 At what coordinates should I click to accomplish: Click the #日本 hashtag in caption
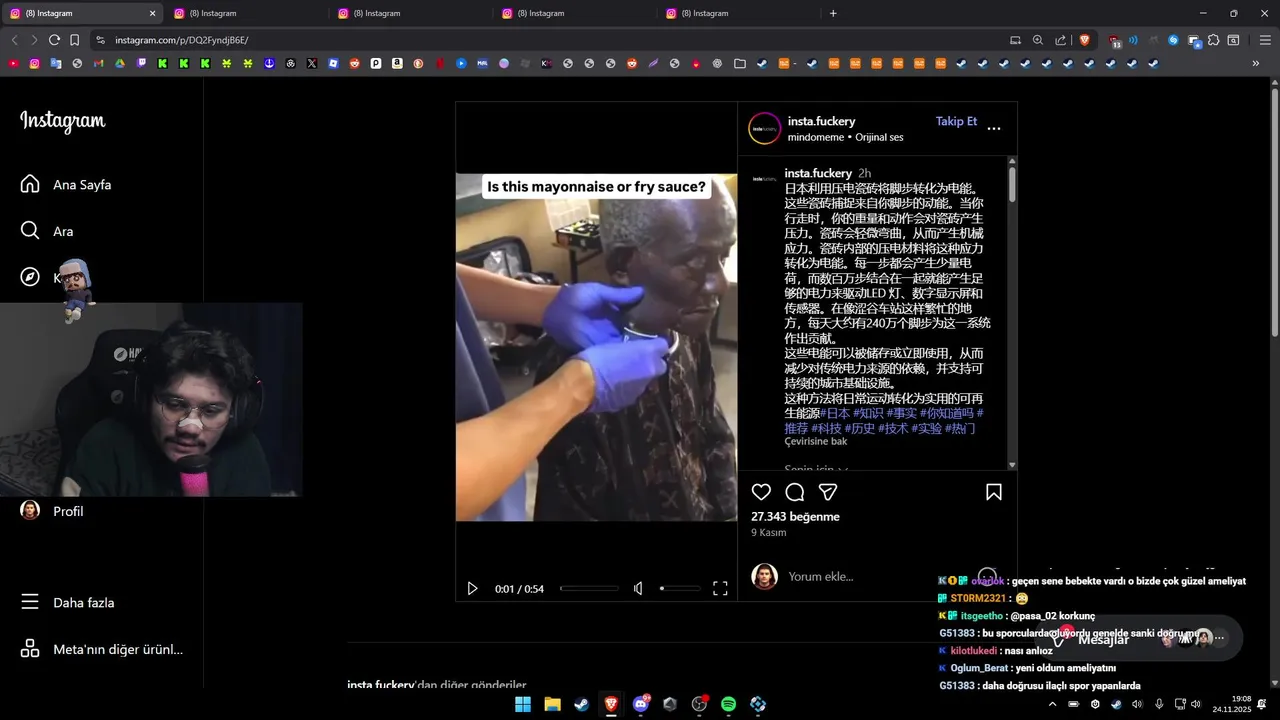click(835, 413)
